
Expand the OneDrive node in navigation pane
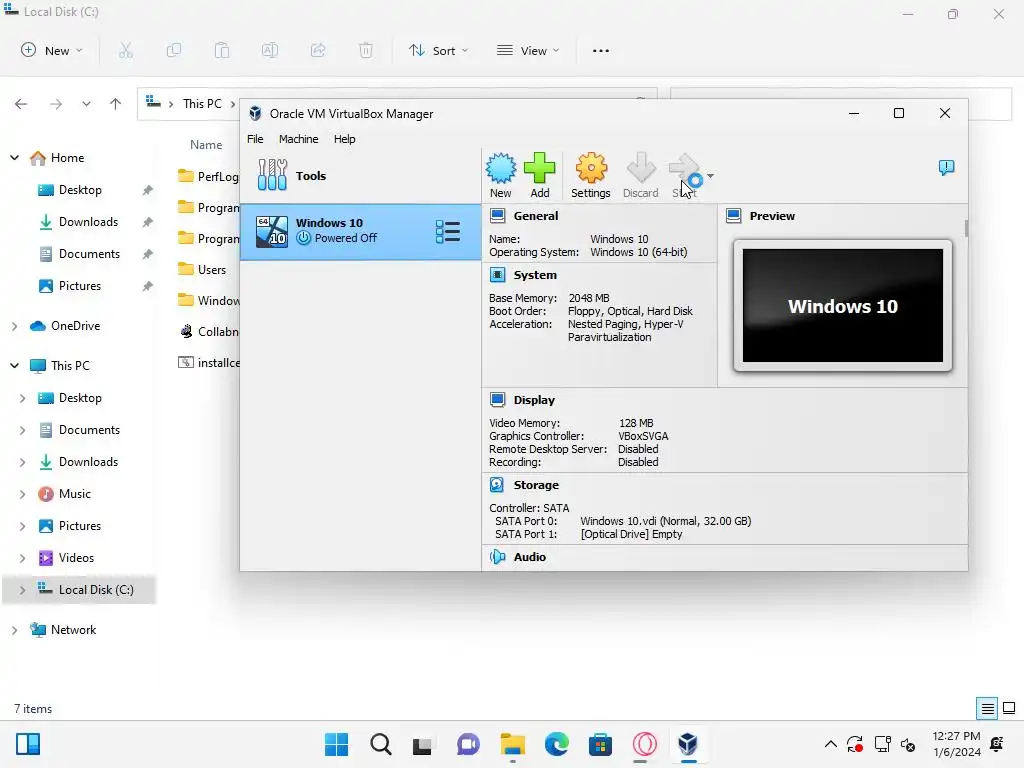(x=14, y=326)
